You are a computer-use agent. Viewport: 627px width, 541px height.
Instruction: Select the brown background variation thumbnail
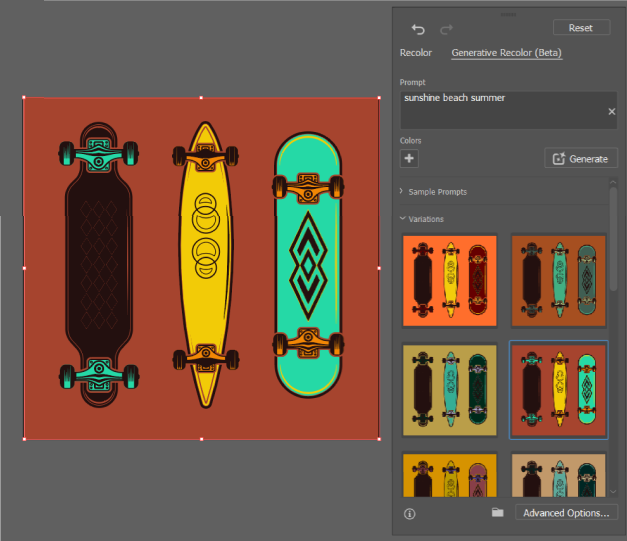coord(558,280)
